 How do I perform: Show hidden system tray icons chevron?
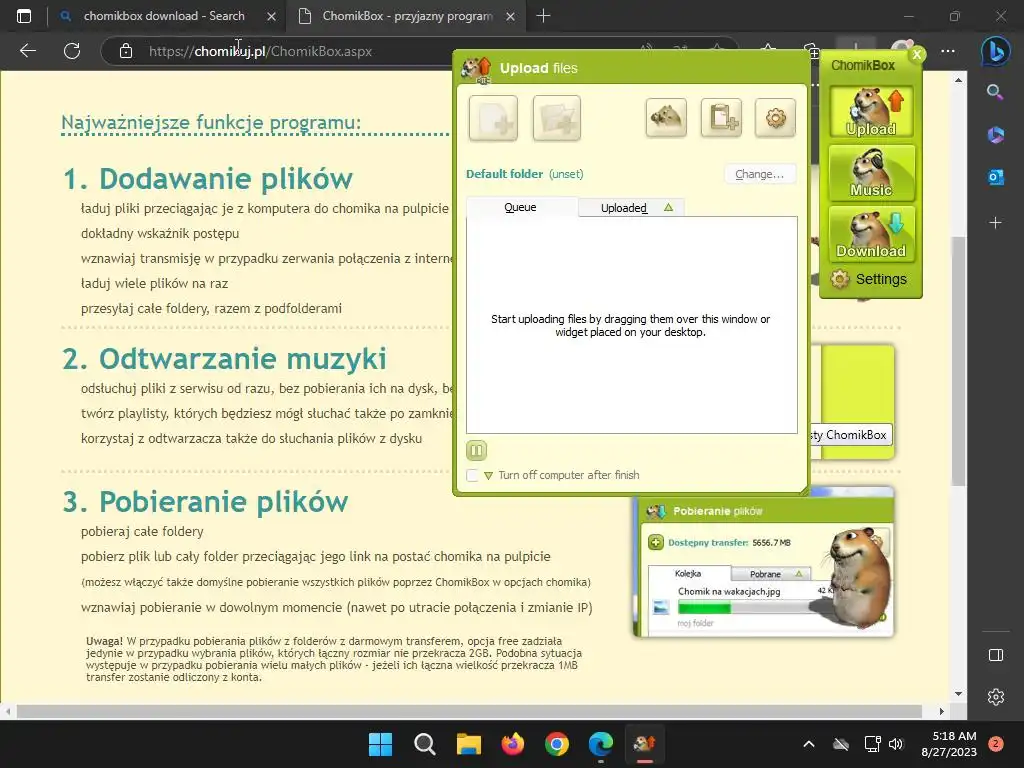click(x=808, y=744)
